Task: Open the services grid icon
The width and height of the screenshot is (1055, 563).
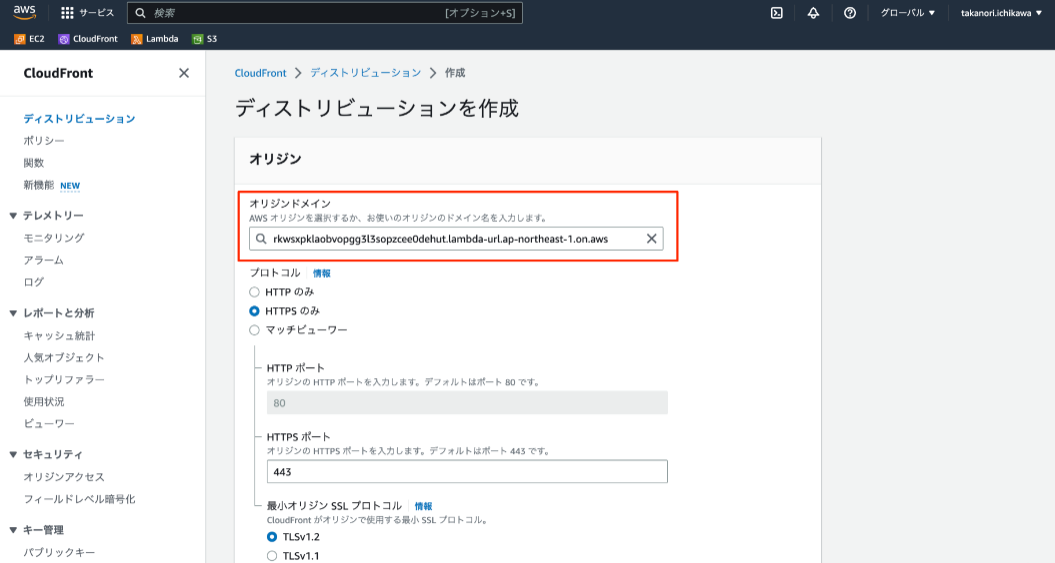Action: (x=67, y=13)
